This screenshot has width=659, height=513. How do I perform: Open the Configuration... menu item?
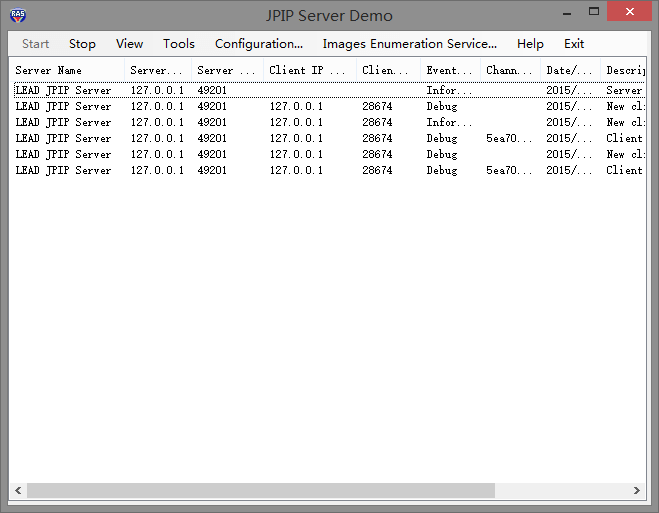(x=259, y=44)
